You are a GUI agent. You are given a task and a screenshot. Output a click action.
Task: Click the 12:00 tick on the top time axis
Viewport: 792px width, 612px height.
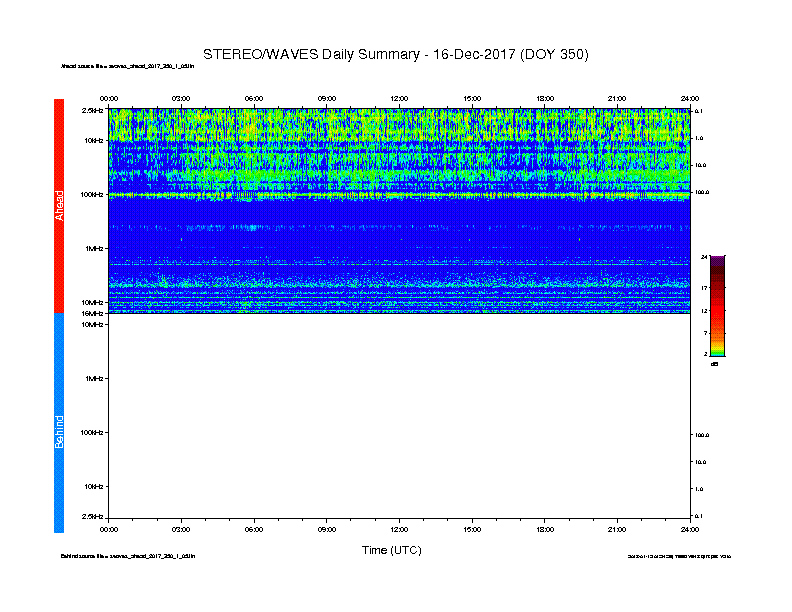tap(399, 98)
